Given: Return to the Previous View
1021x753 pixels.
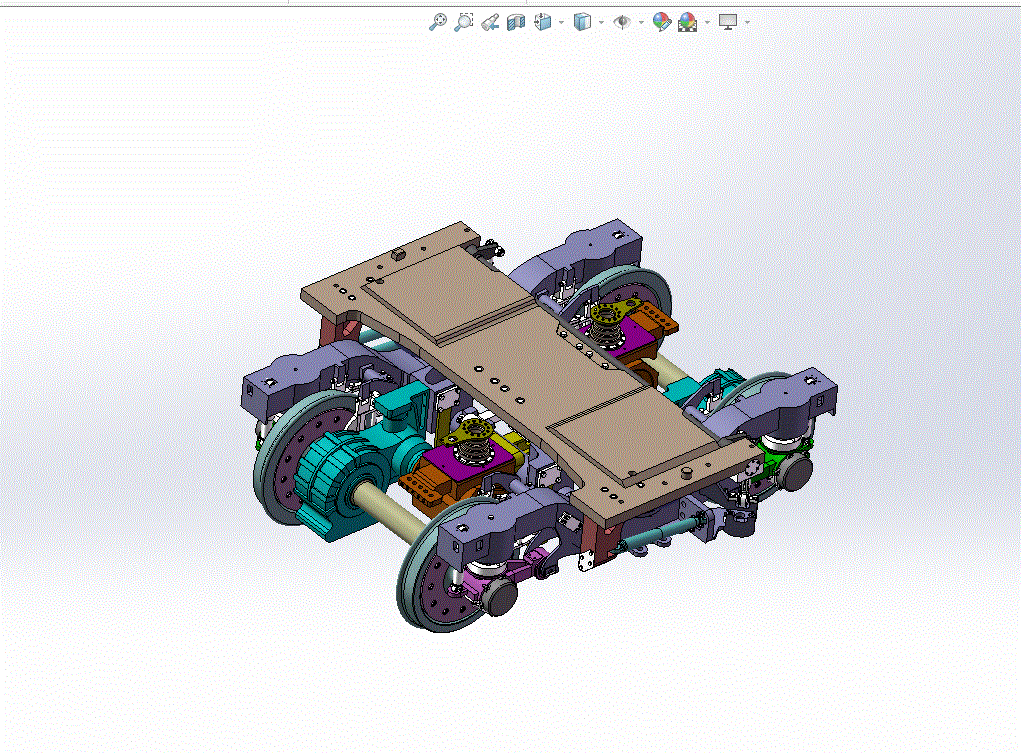Looking at the screenshot, I should pyautogui.click(x=490, y=22).
